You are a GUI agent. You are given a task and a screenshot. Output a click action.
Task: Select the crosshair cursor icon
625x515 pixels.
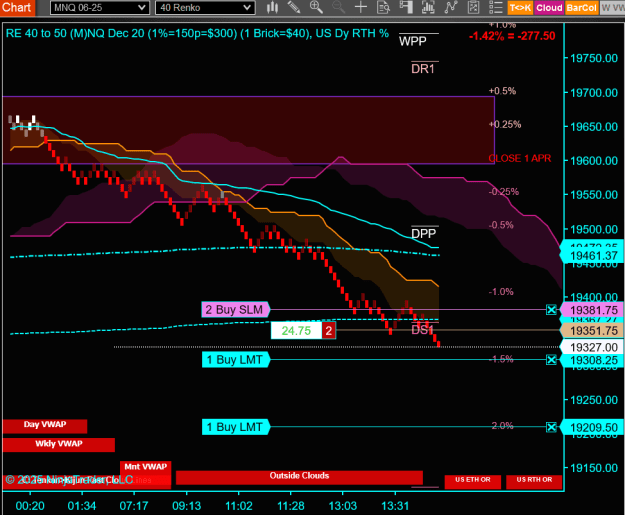361,7
